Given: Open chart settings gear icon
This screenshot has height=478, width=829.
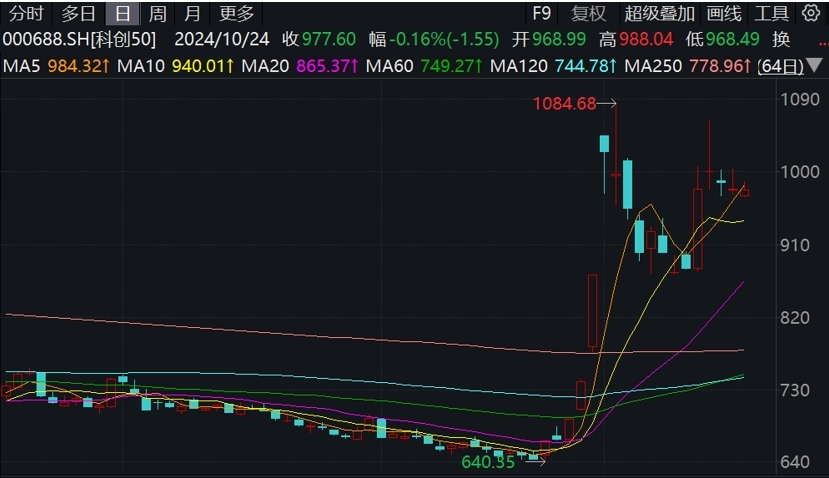Looking at the screenshot, I should [810, 13].
